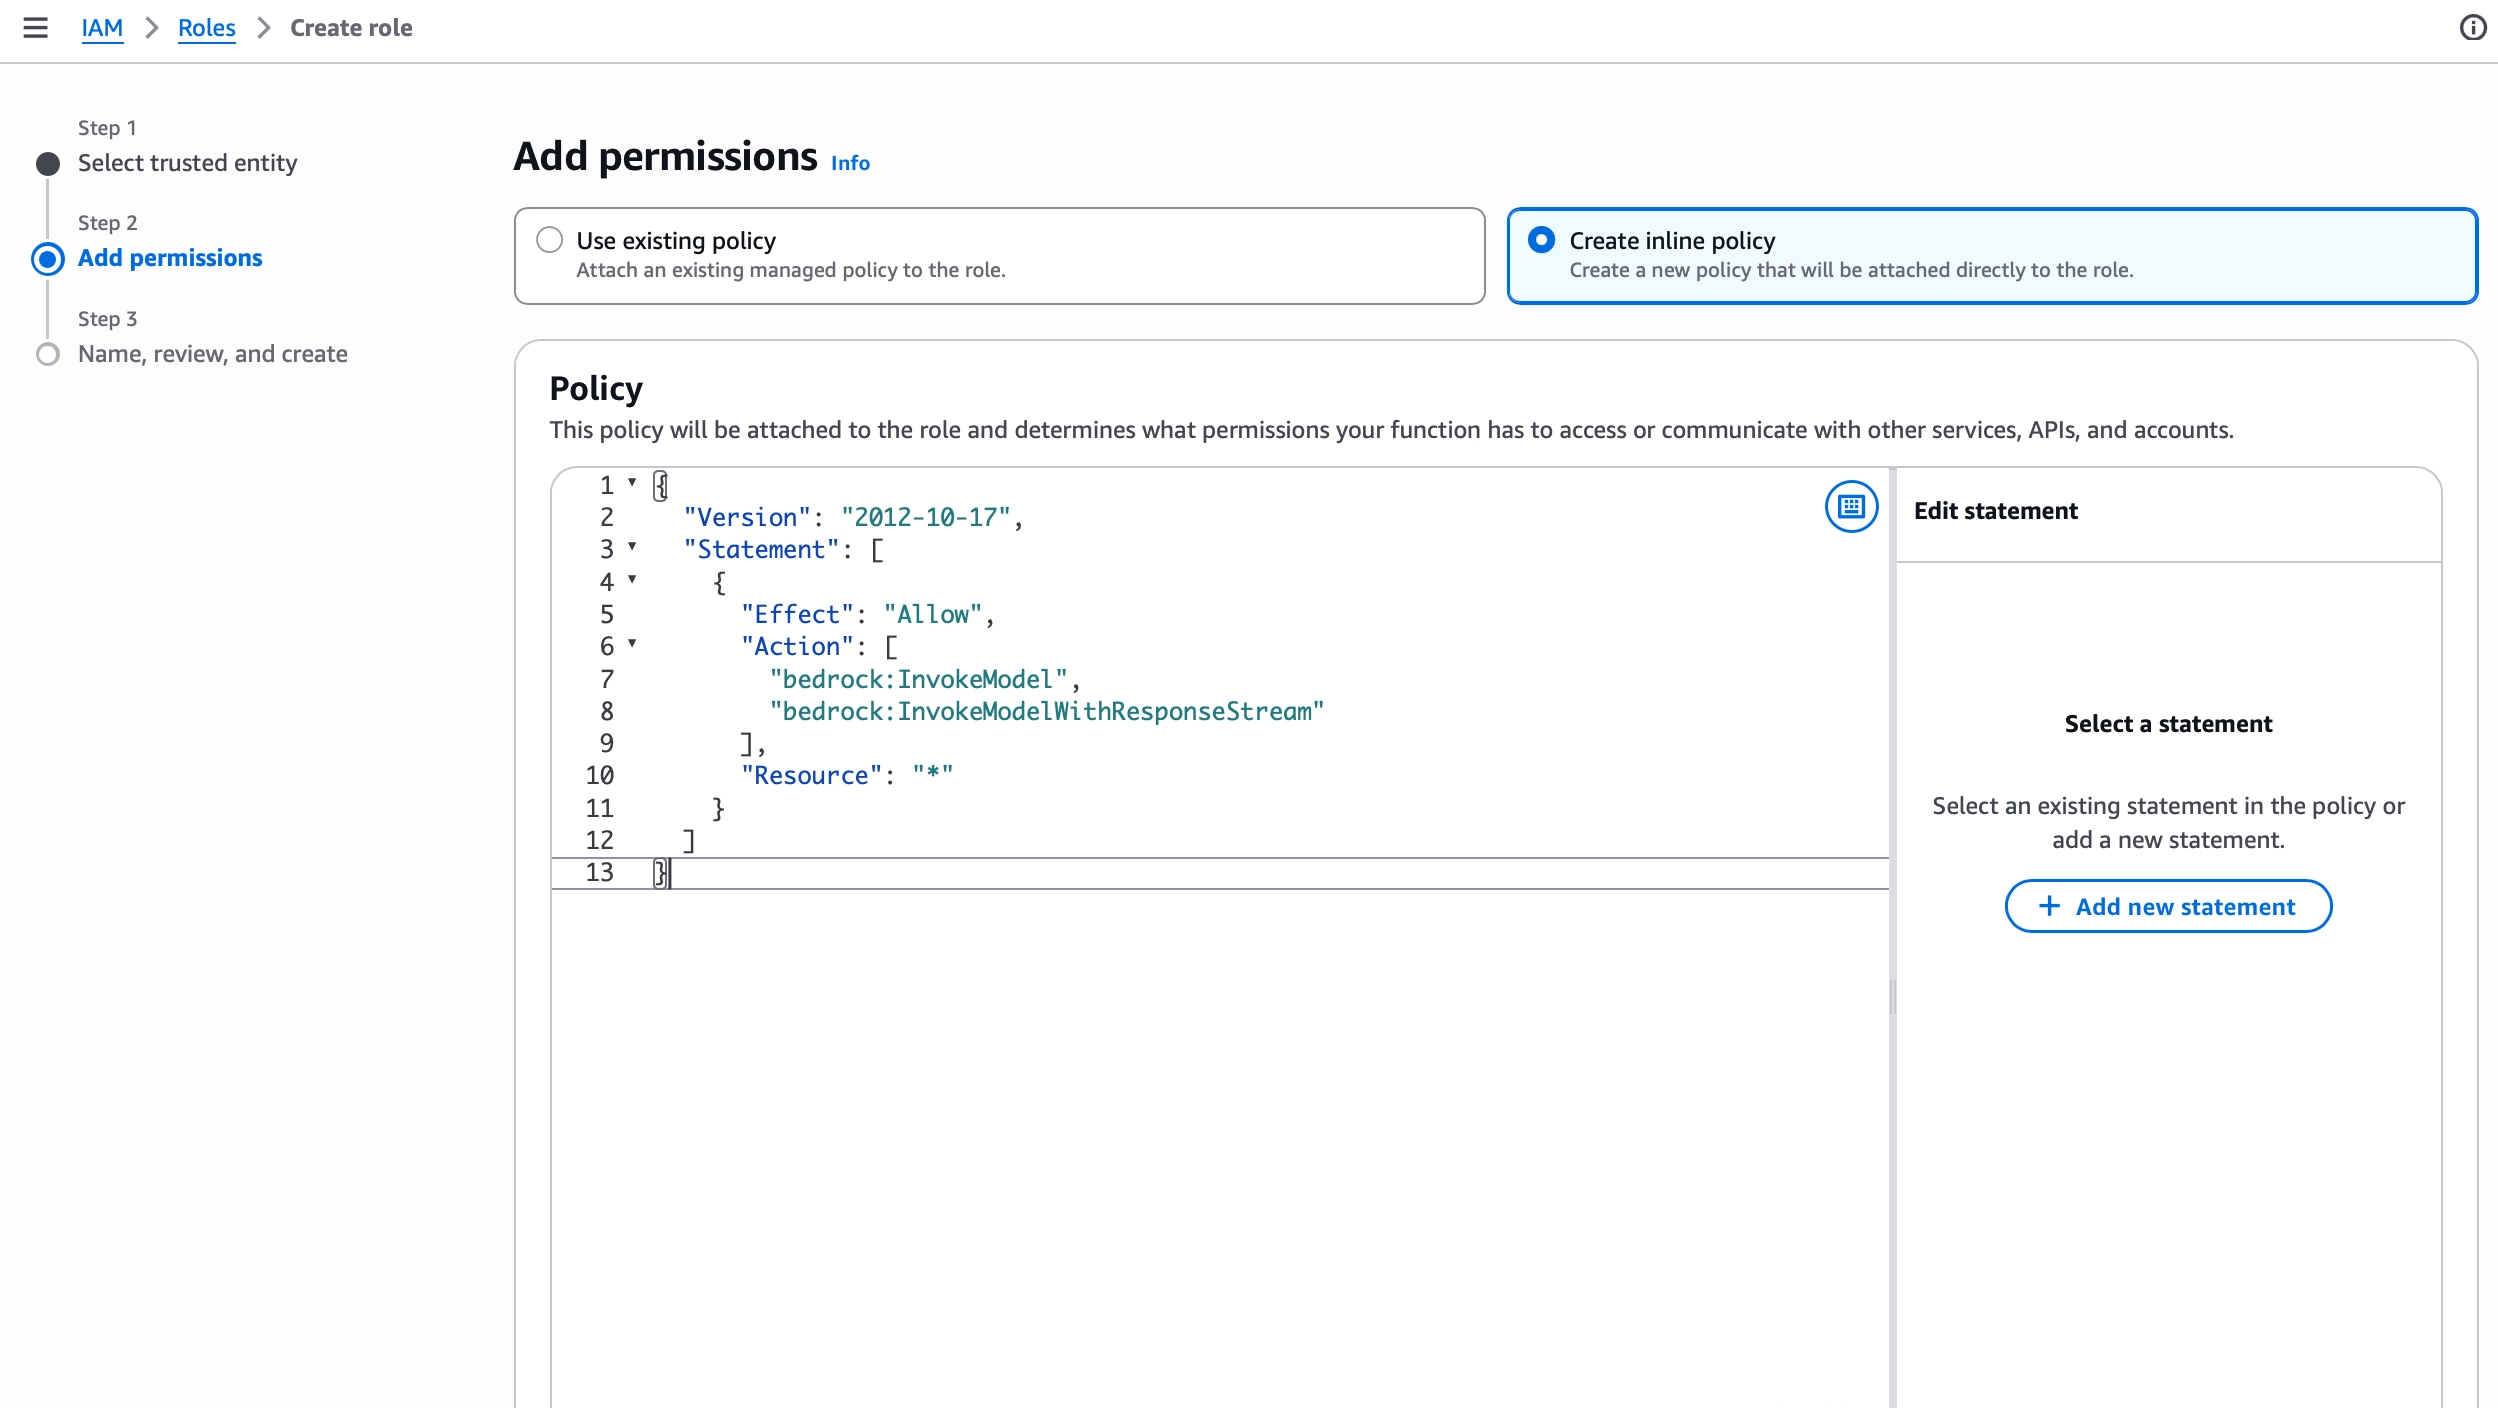Image resolution: width=2498 pixels, height=1408 pixels.
Task: Click line number 12 in the gutter
Action: point(599,841)
